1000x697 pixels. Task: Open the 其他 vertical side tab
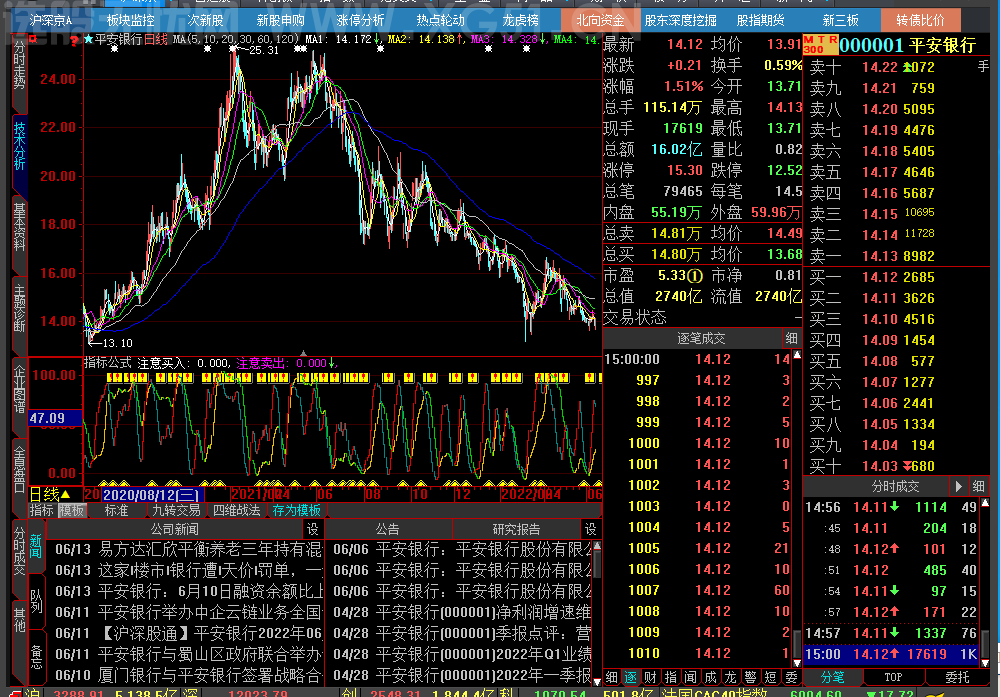(19, 620)
